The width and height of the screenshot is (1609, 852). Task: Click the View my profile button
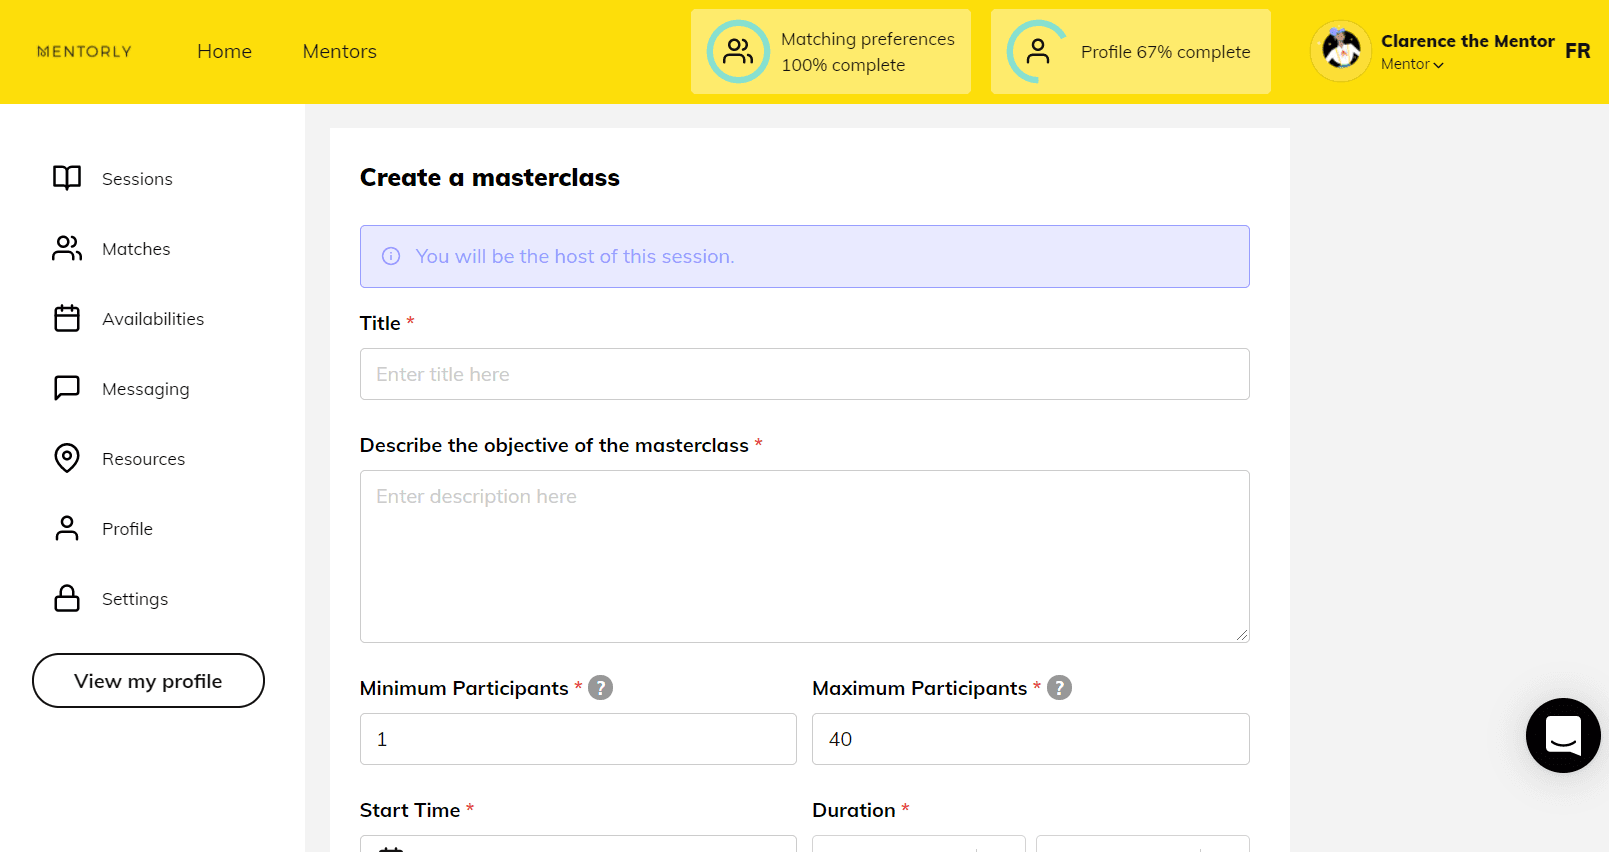click(148, 681)
